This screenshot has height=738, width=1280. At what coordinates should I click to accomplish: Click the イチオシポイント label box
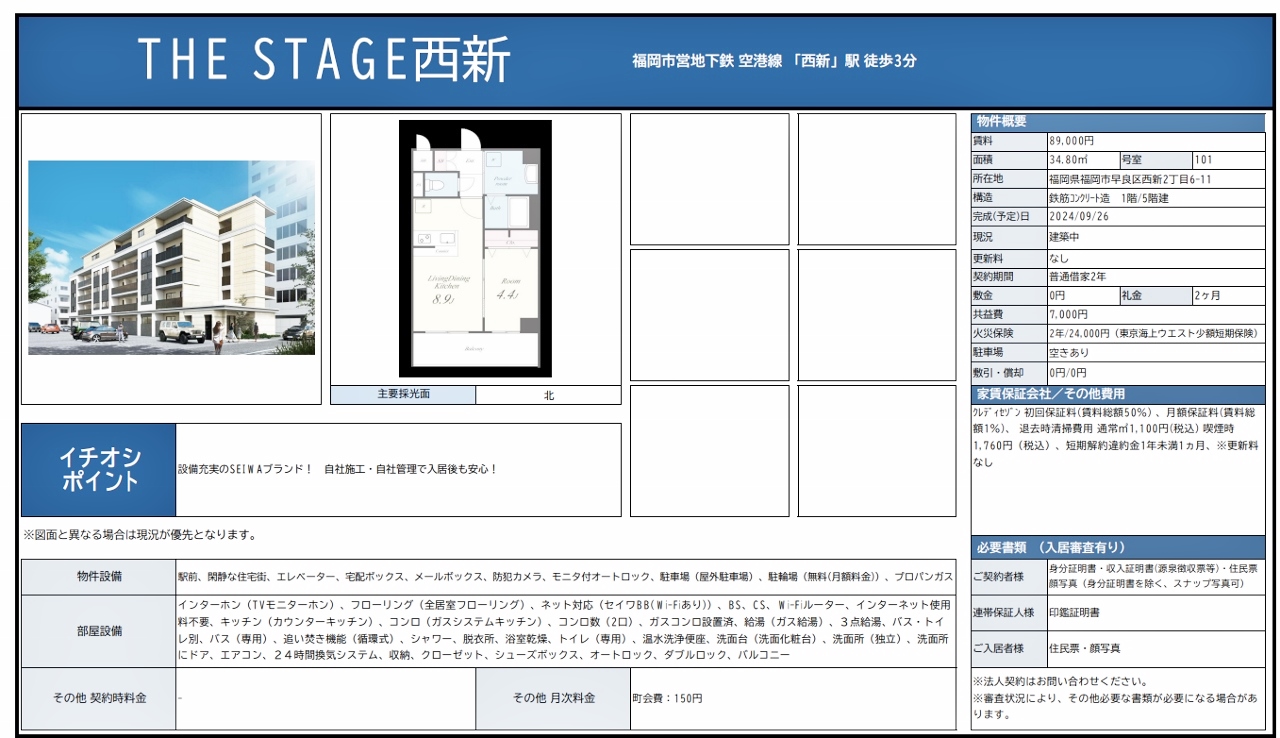(99, 470)
